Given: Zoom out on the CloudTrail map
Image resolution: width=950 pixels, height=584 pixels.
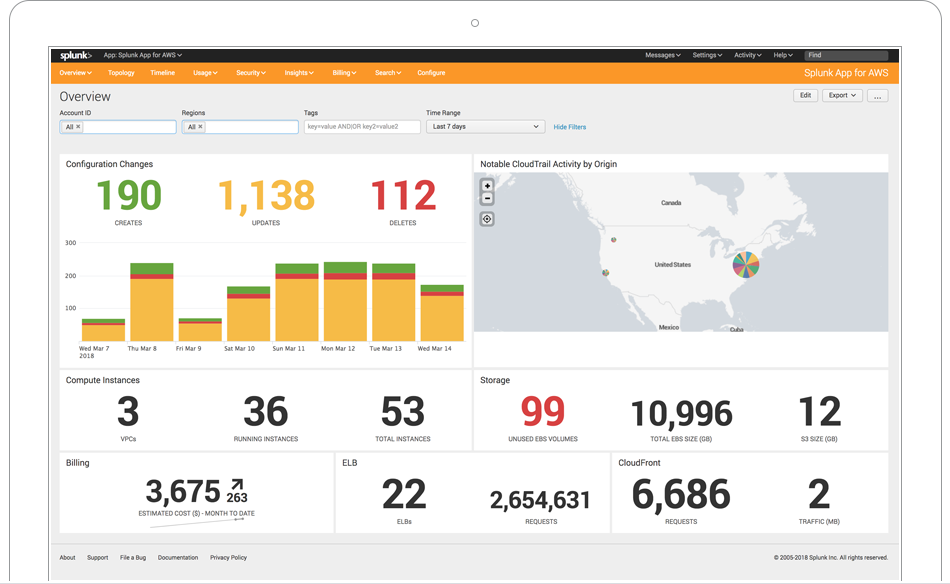Looking at the screenshot, I should pos(487,199).
